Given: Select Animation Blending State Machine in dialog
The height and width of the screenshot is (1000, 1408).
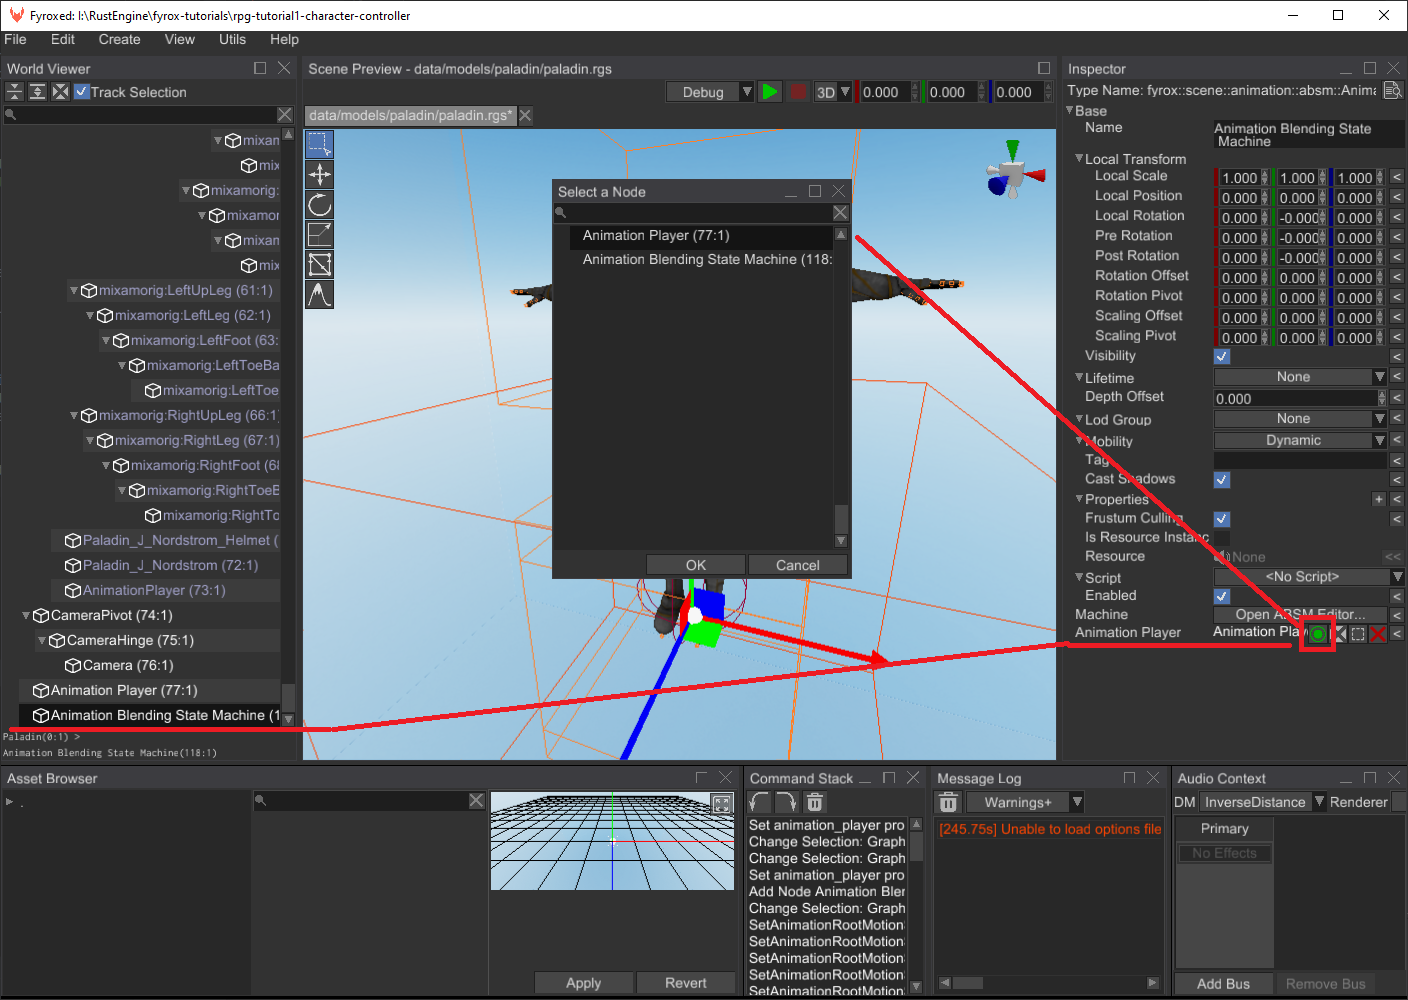Looking at the screenshot, I should pos(701,260).
